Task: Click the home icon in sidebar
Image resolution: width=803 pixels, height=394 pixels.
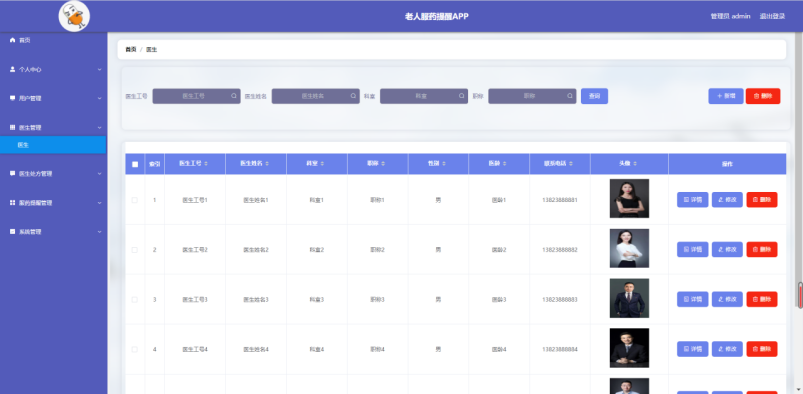Action: 13,40
